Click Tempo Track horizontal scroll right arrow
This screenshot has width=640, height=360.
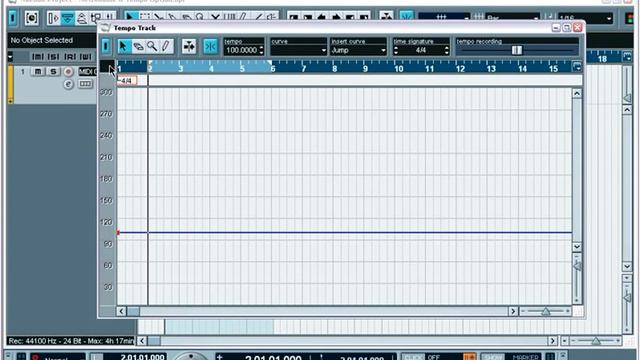click(x=513, y=311)
